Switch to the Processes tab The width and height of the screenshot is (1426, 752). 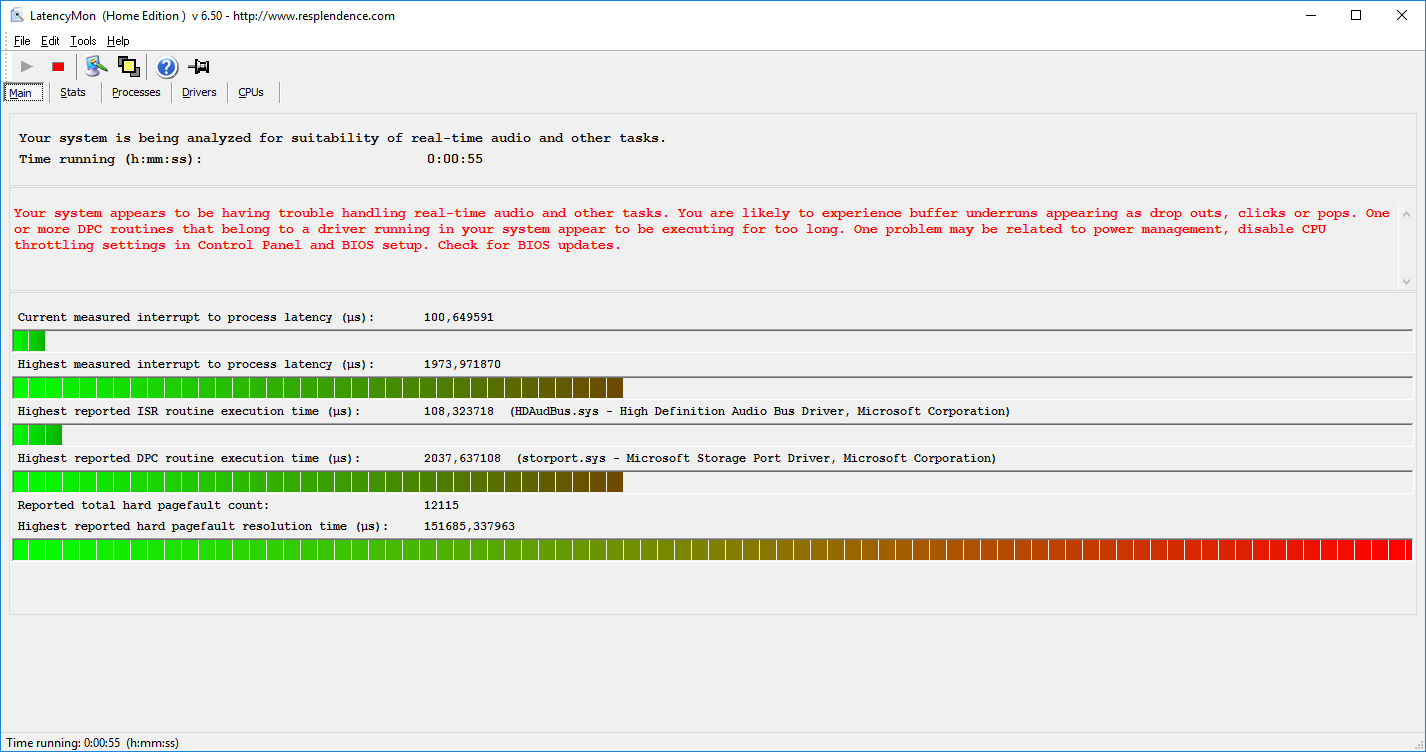pyautogui.click(x=136, y=92)
